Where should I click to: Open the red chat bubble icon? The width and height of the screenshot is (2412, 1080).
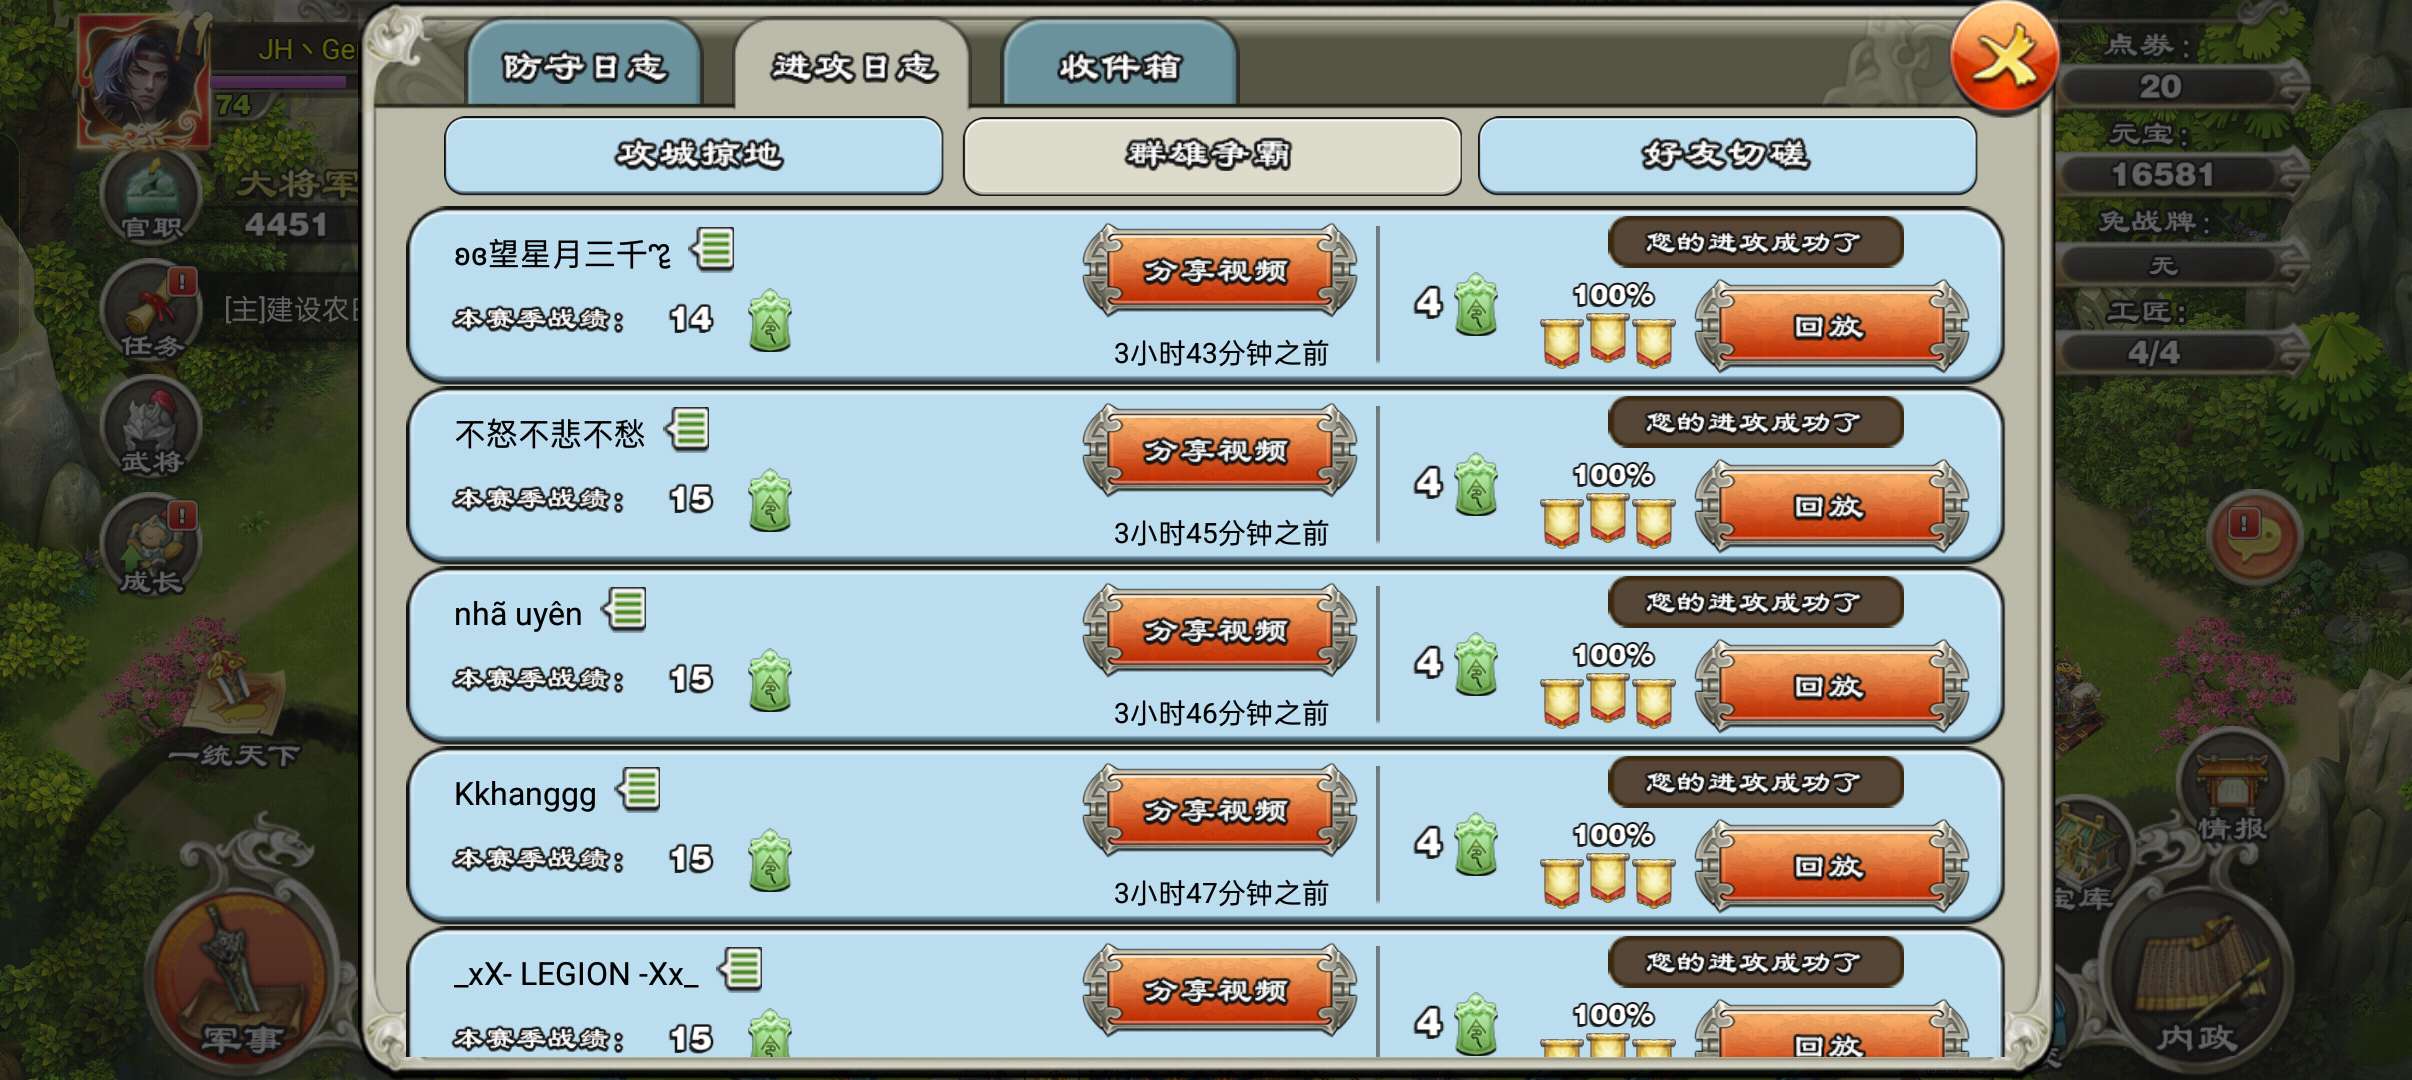(2253, 538)
